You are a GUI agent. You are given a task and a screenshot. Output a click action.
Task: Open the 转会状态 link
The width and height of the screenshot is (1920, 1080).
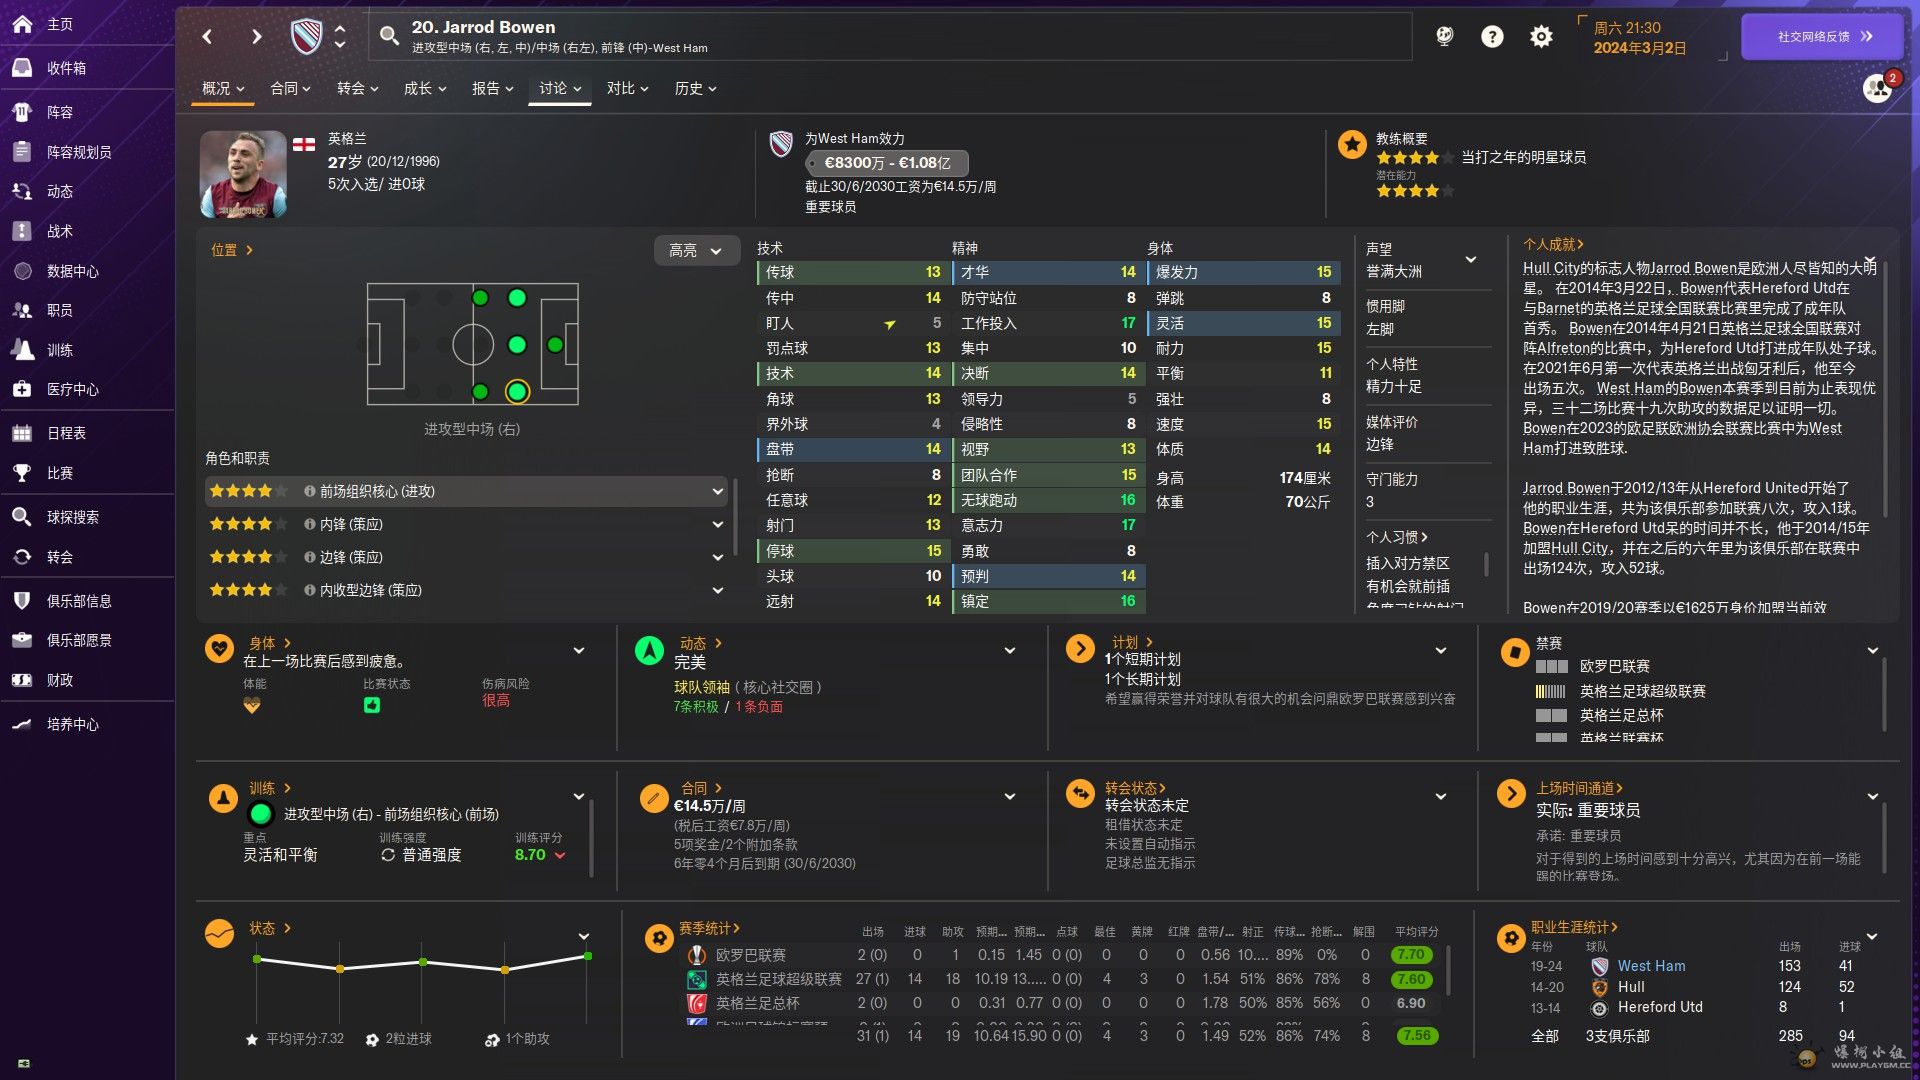click(1135, 788)
